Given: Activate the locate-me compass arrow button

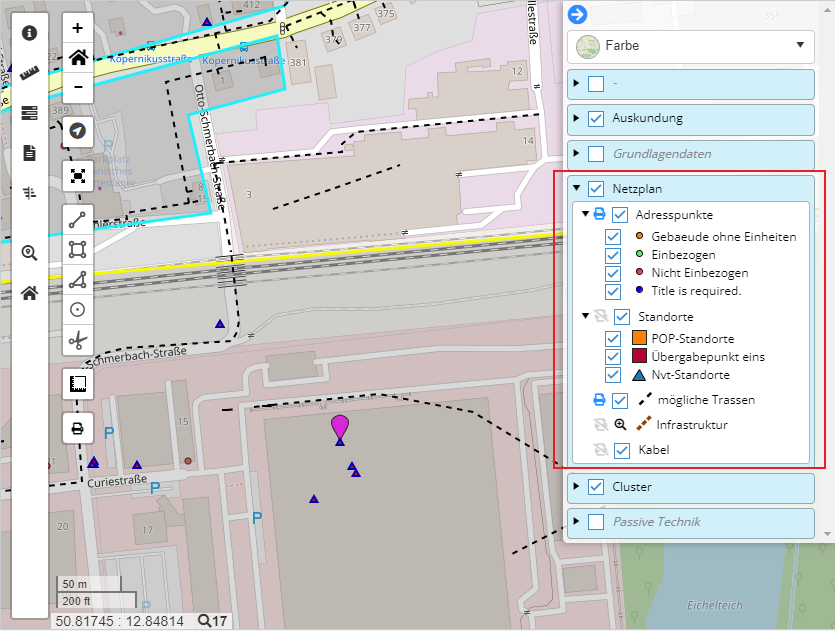Looking at the screenshot, I should [x=78, y=131].
